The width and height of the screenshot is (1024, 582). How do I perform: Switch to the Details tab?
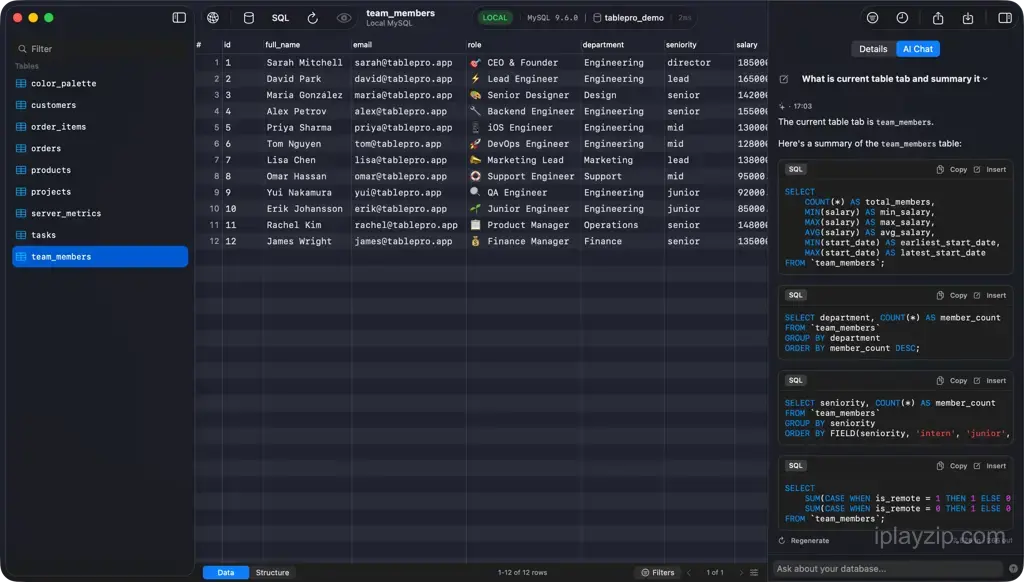point(873,49)
